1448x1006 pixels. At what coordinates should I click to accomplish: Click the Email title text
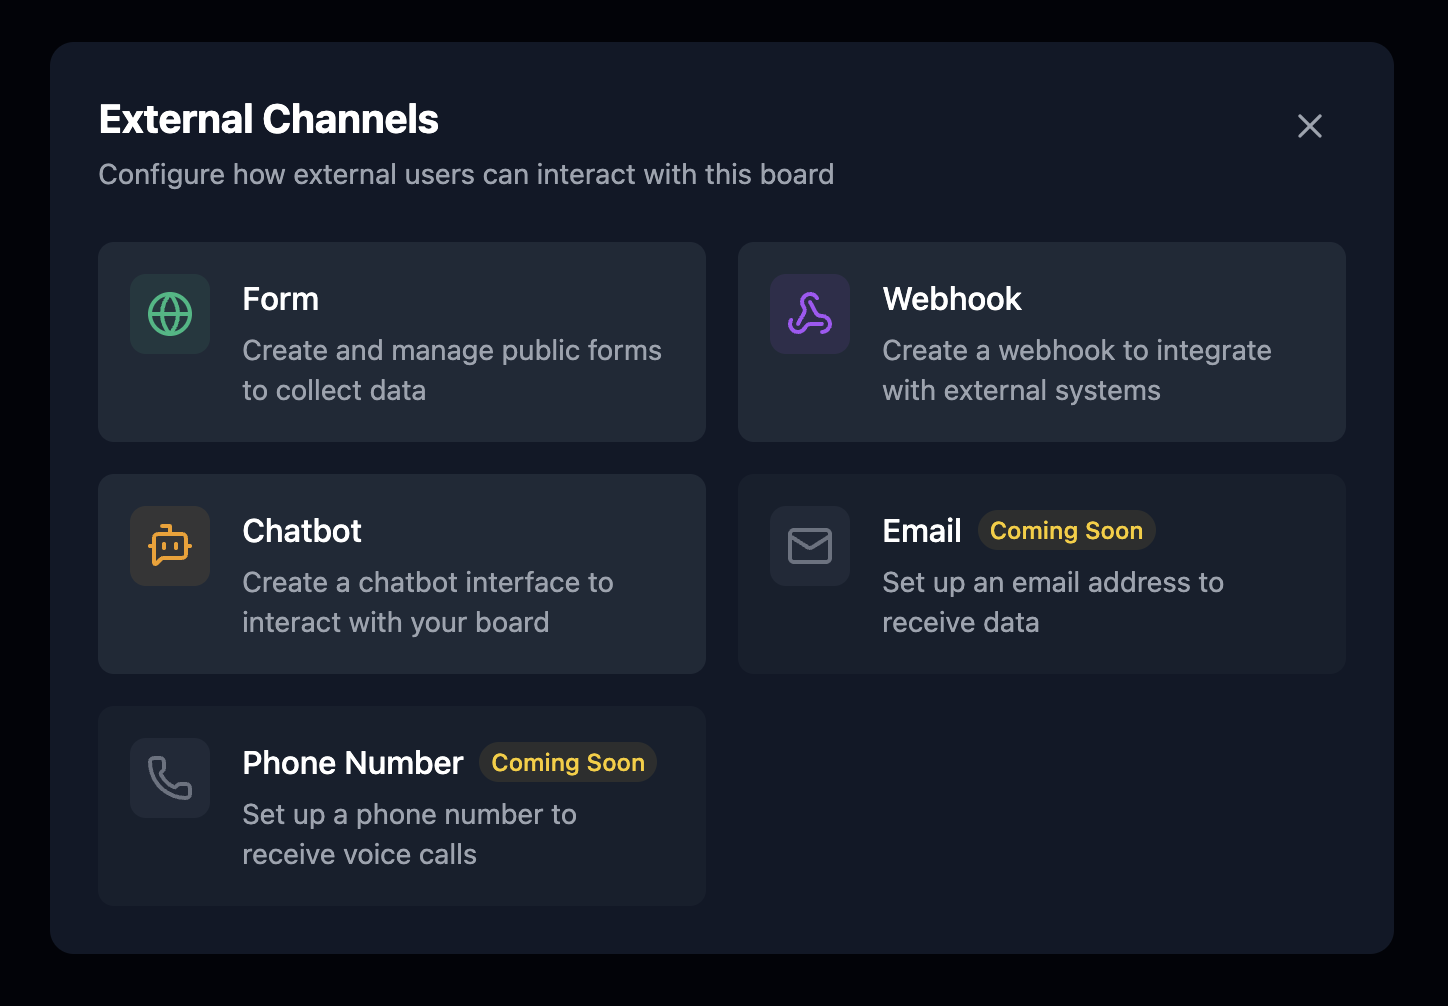click(922, 531)
